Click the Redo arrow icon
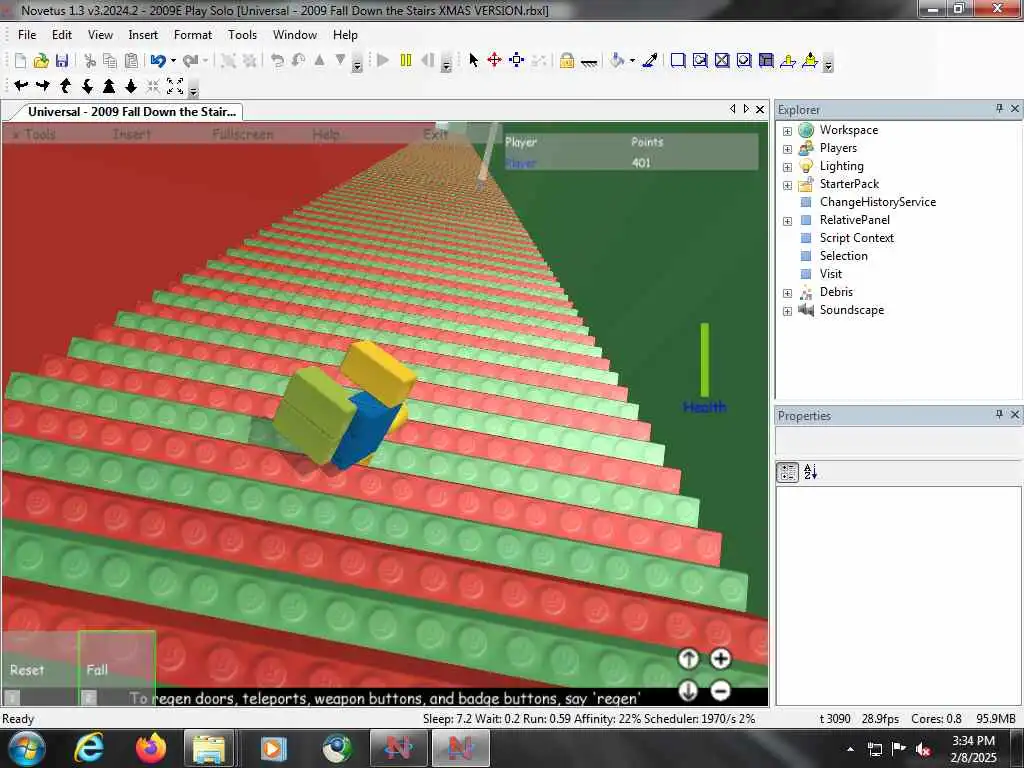Viewport: 1024px width, 768px height. tap(190, 61)
